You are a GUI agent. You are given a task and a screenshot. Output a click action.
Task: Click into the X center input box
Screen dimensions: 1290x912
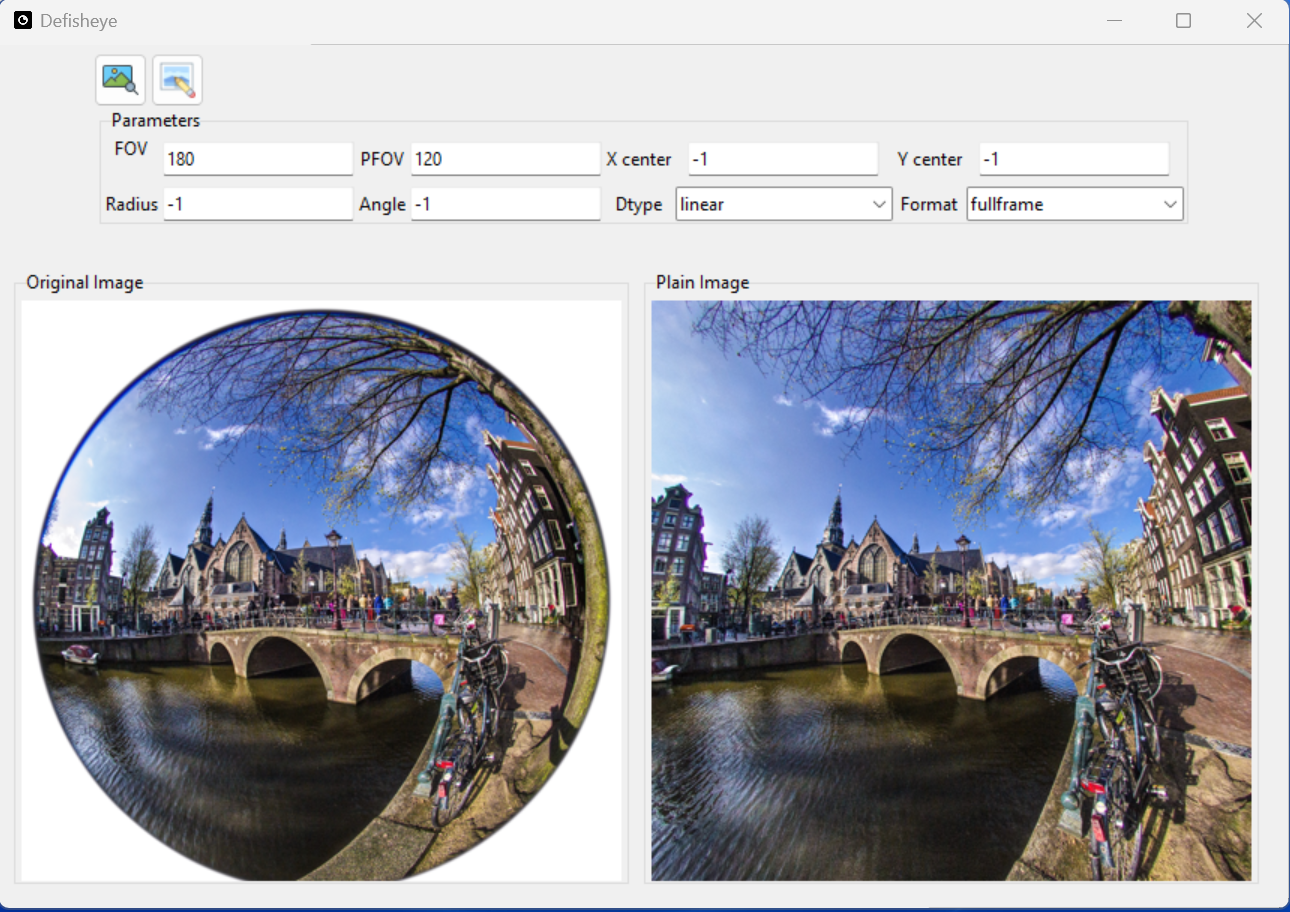[x=783, y=159]
